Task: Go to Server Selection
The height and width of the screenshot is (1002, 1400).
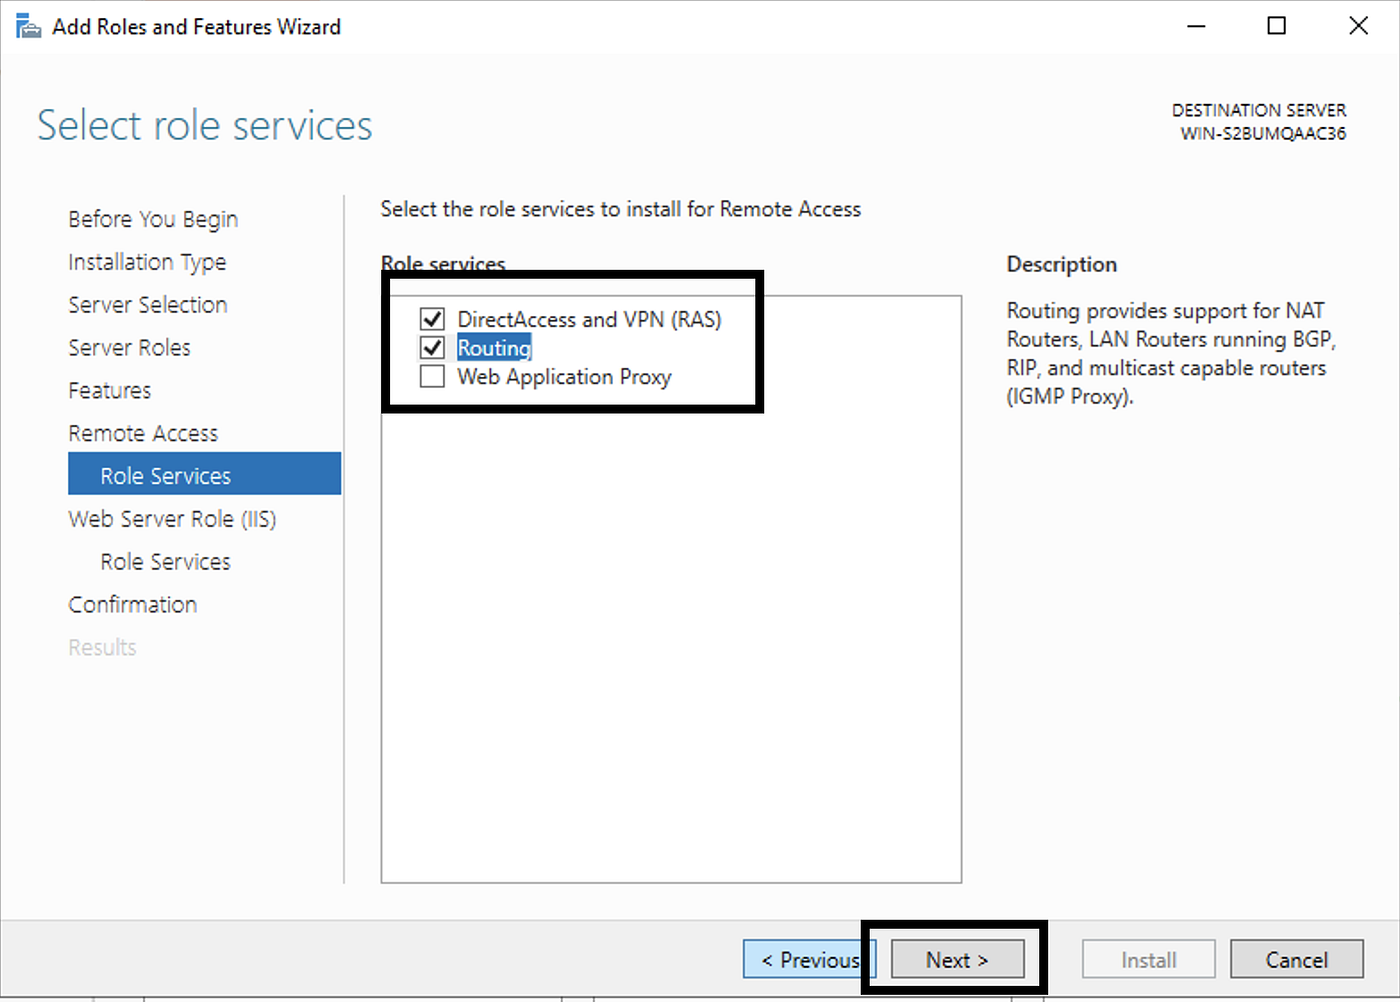Action: coord(147,304)
